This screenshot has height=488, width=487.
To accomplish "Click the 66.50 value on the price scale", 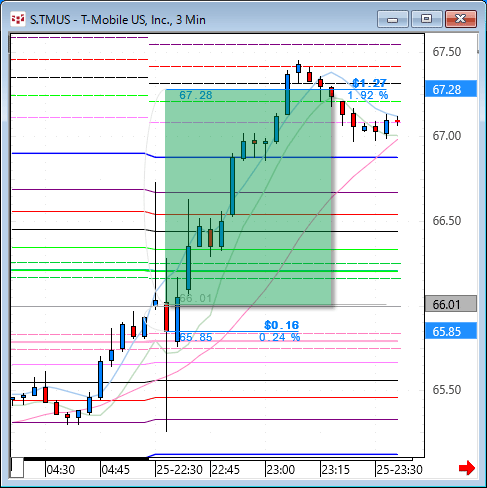I will coord(447,220).
